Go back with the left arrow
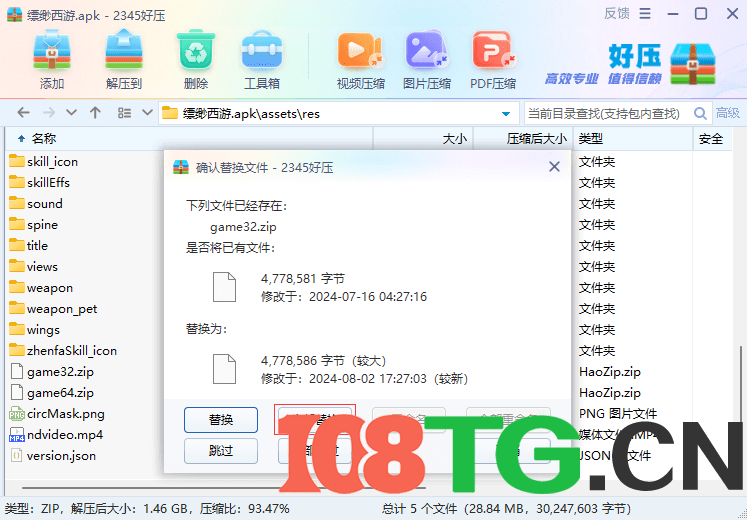Image resolution: width=747 pixels, height=520 pixels. pos(23,113)
